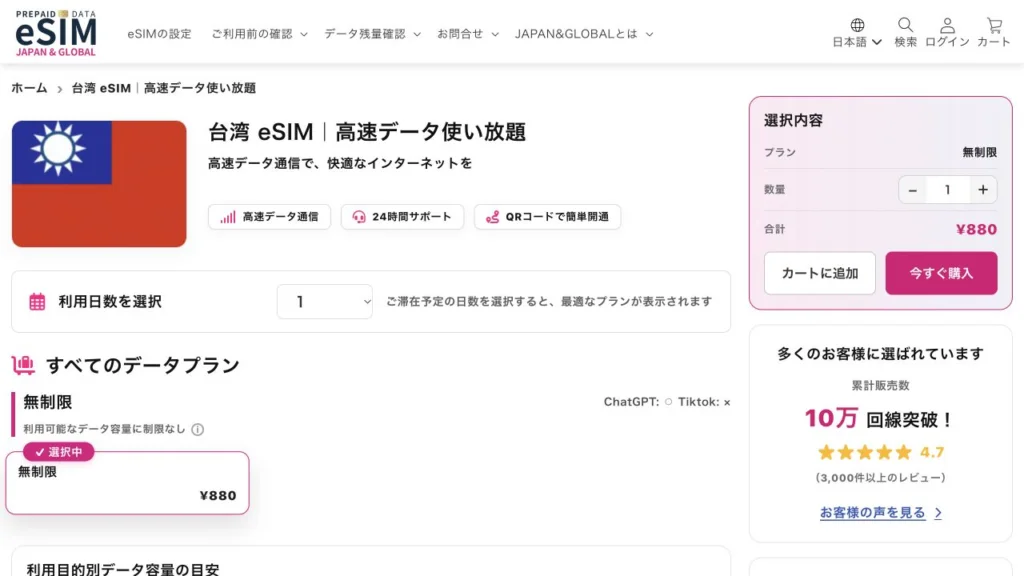Screen dimensions: 1024x576
Task: Click the headset icon in 24時間サポート badge
Action: pos(359,217)
